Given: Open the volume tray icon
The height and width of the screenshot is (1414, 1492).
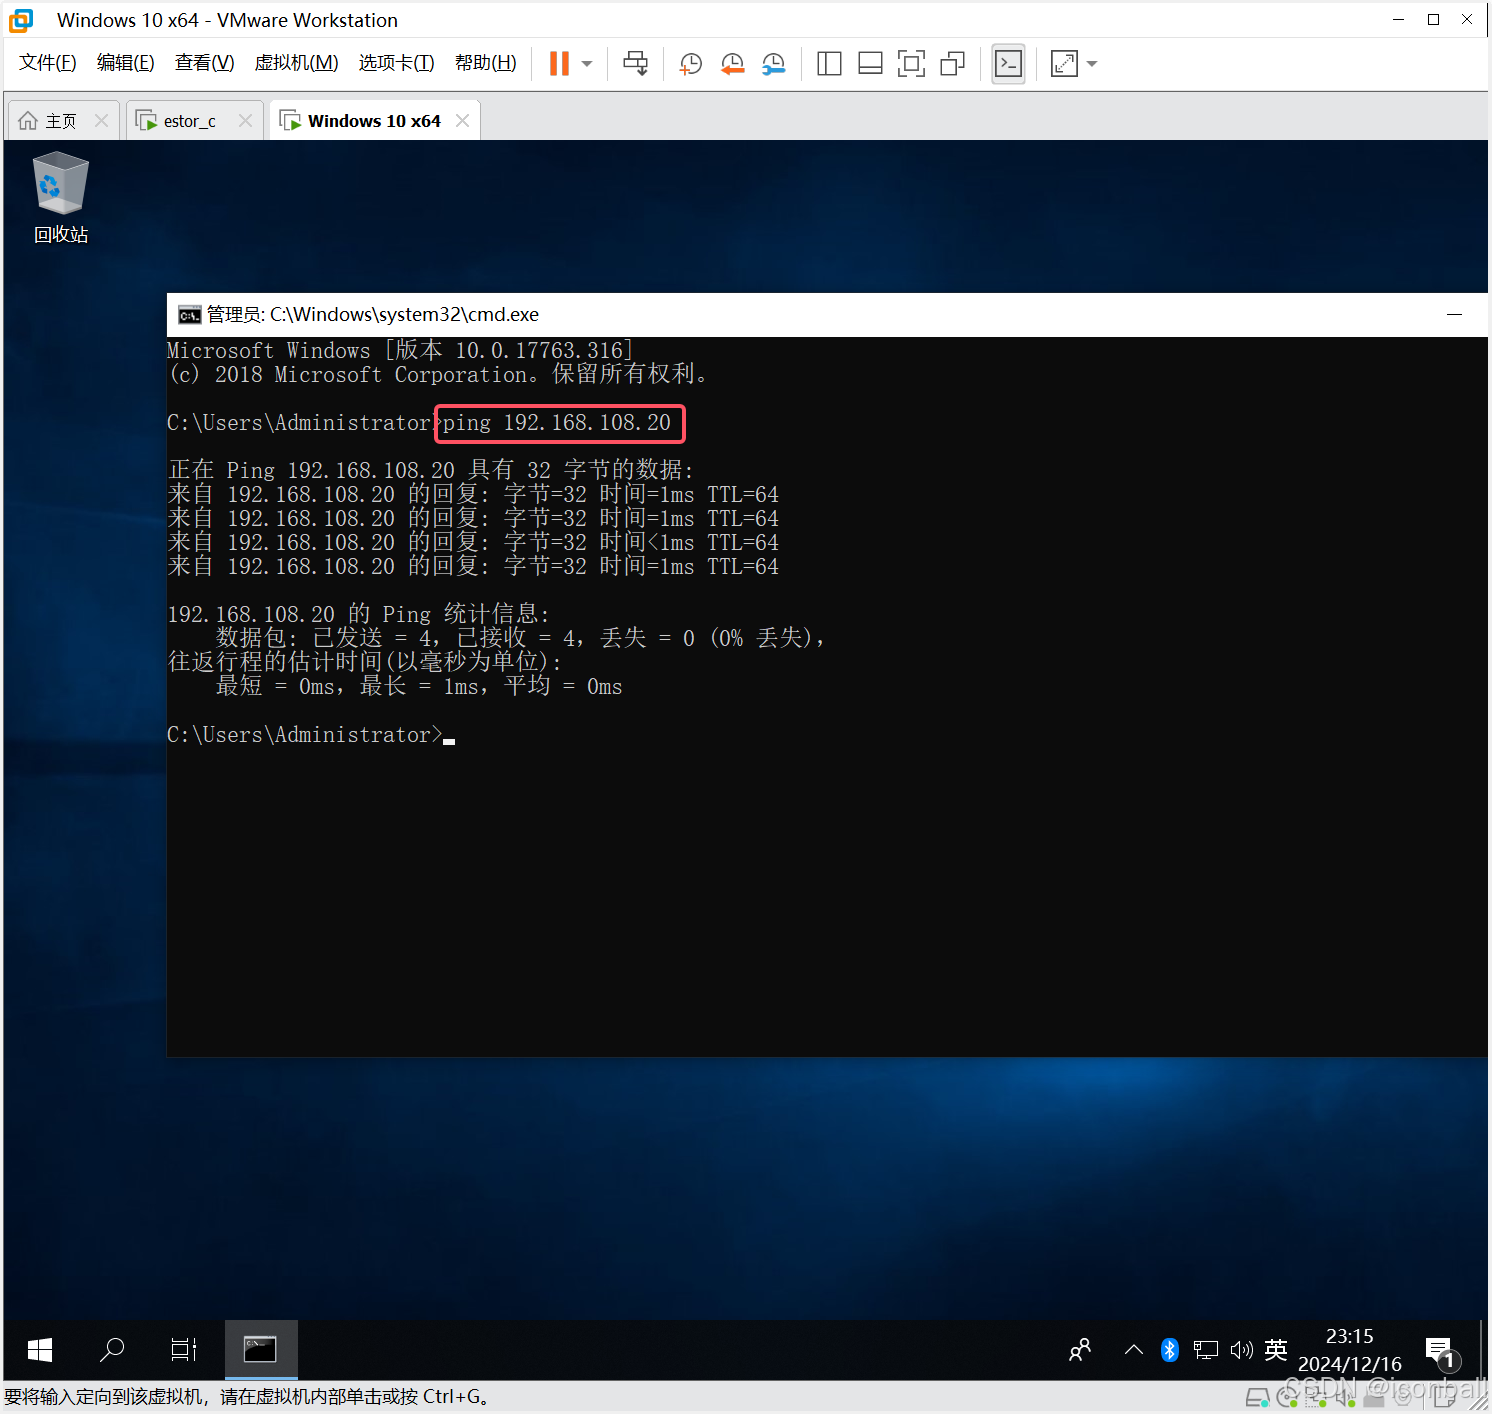Looking at the screenshot, I should [1241, 1350].
